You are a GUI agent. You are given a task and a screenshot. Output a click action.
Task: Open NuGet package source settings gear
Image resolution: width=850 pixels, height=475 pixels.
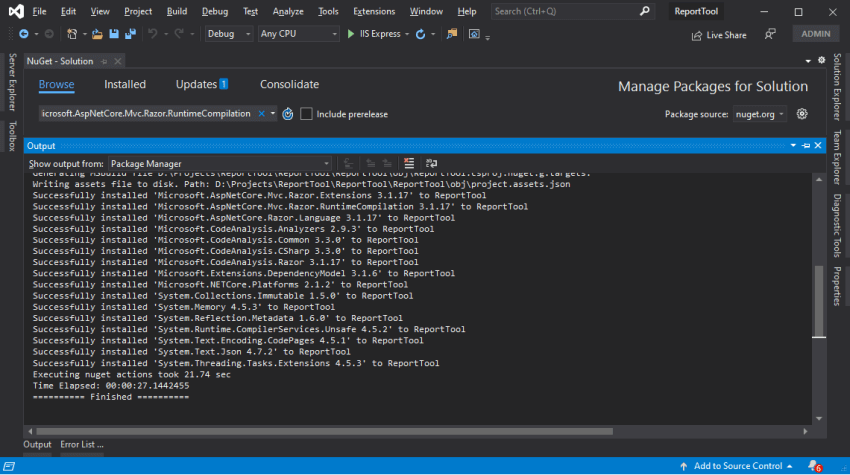[x=802, y=114]
